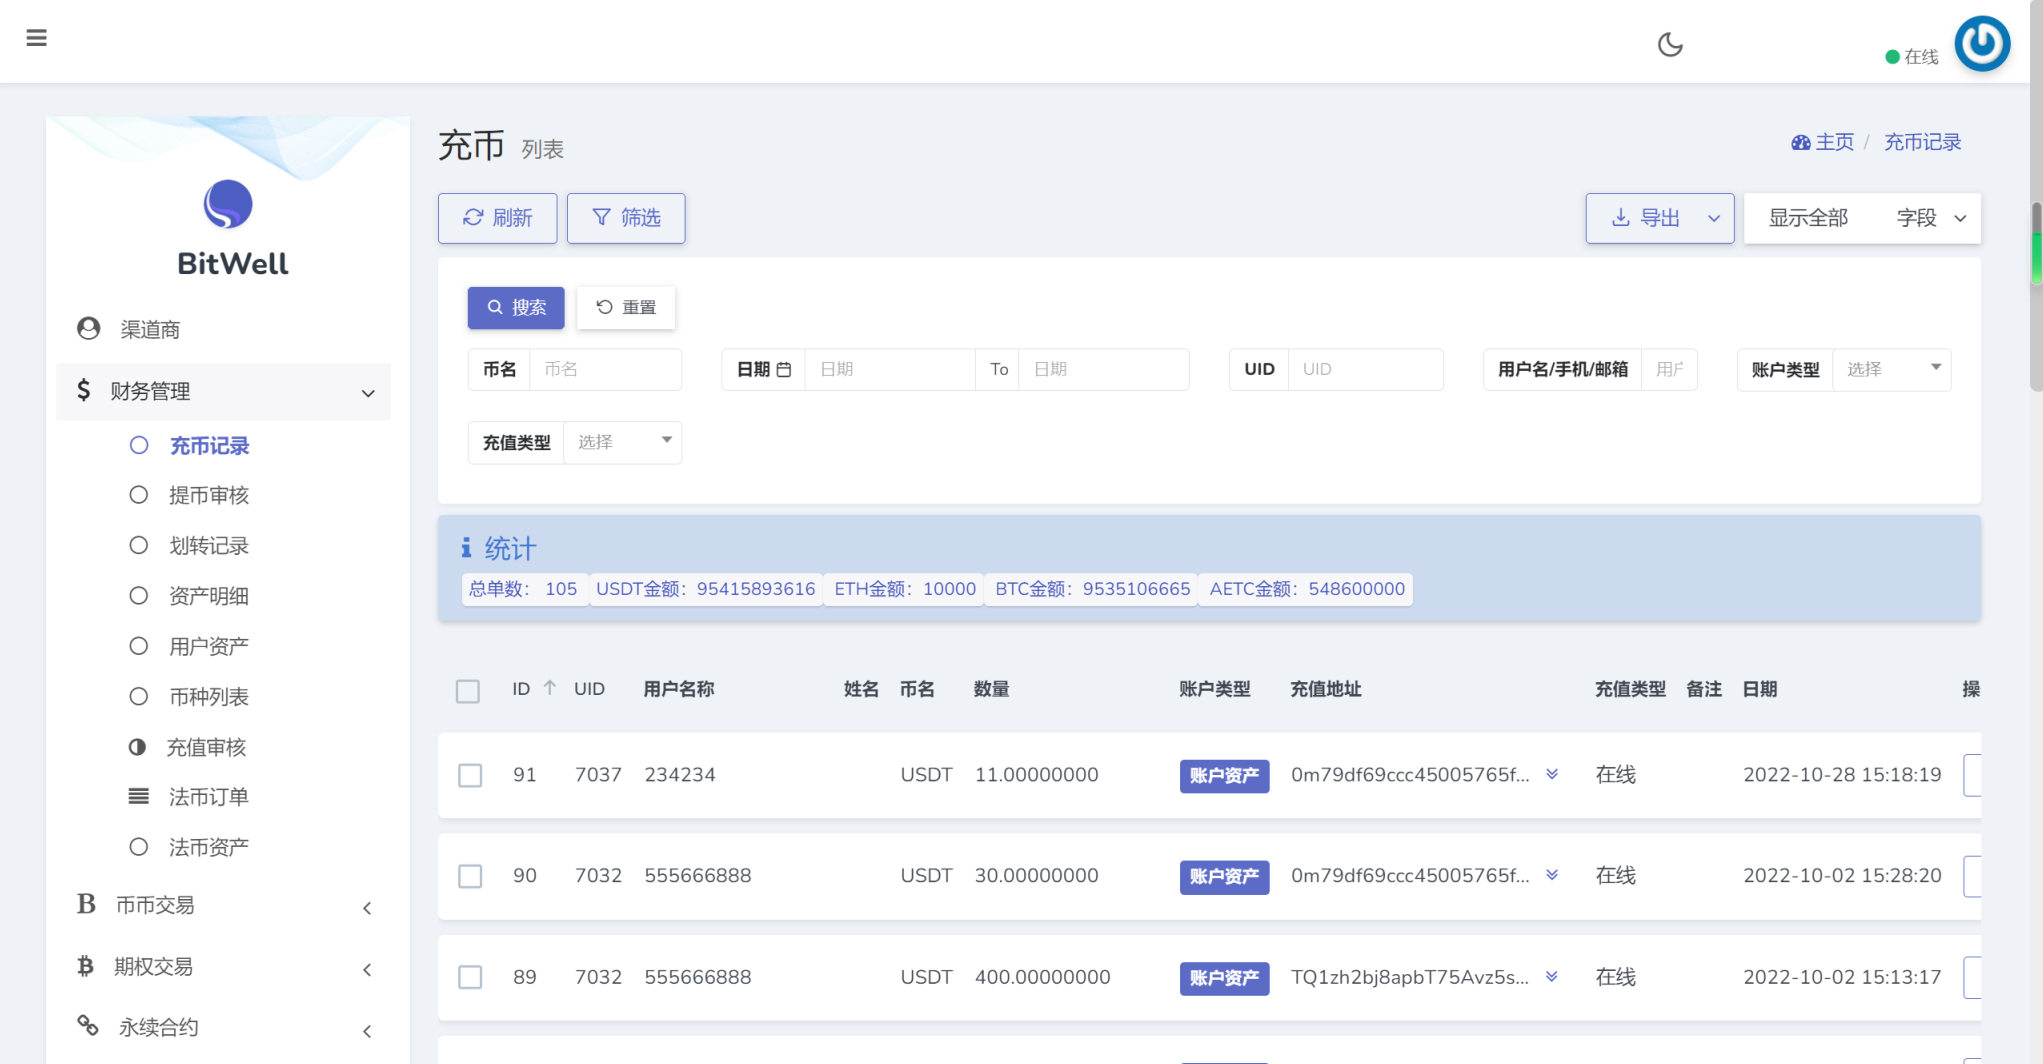This screenshot has width=2043, height=1064.
Task: Open the 法币订单 menu item
Action: point(207,796)
